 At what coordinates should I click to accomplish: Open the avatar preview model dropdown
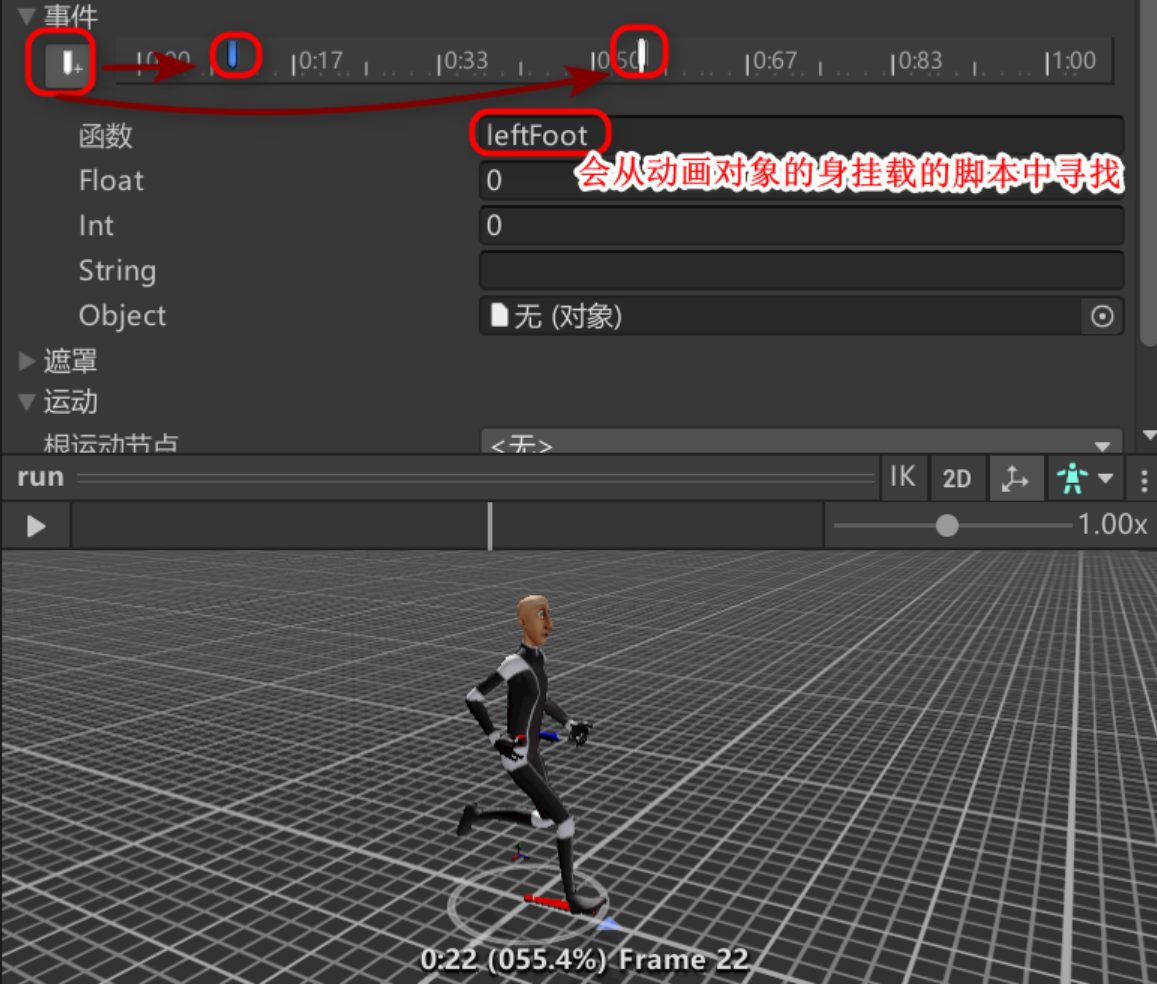tap(1084, 479)
